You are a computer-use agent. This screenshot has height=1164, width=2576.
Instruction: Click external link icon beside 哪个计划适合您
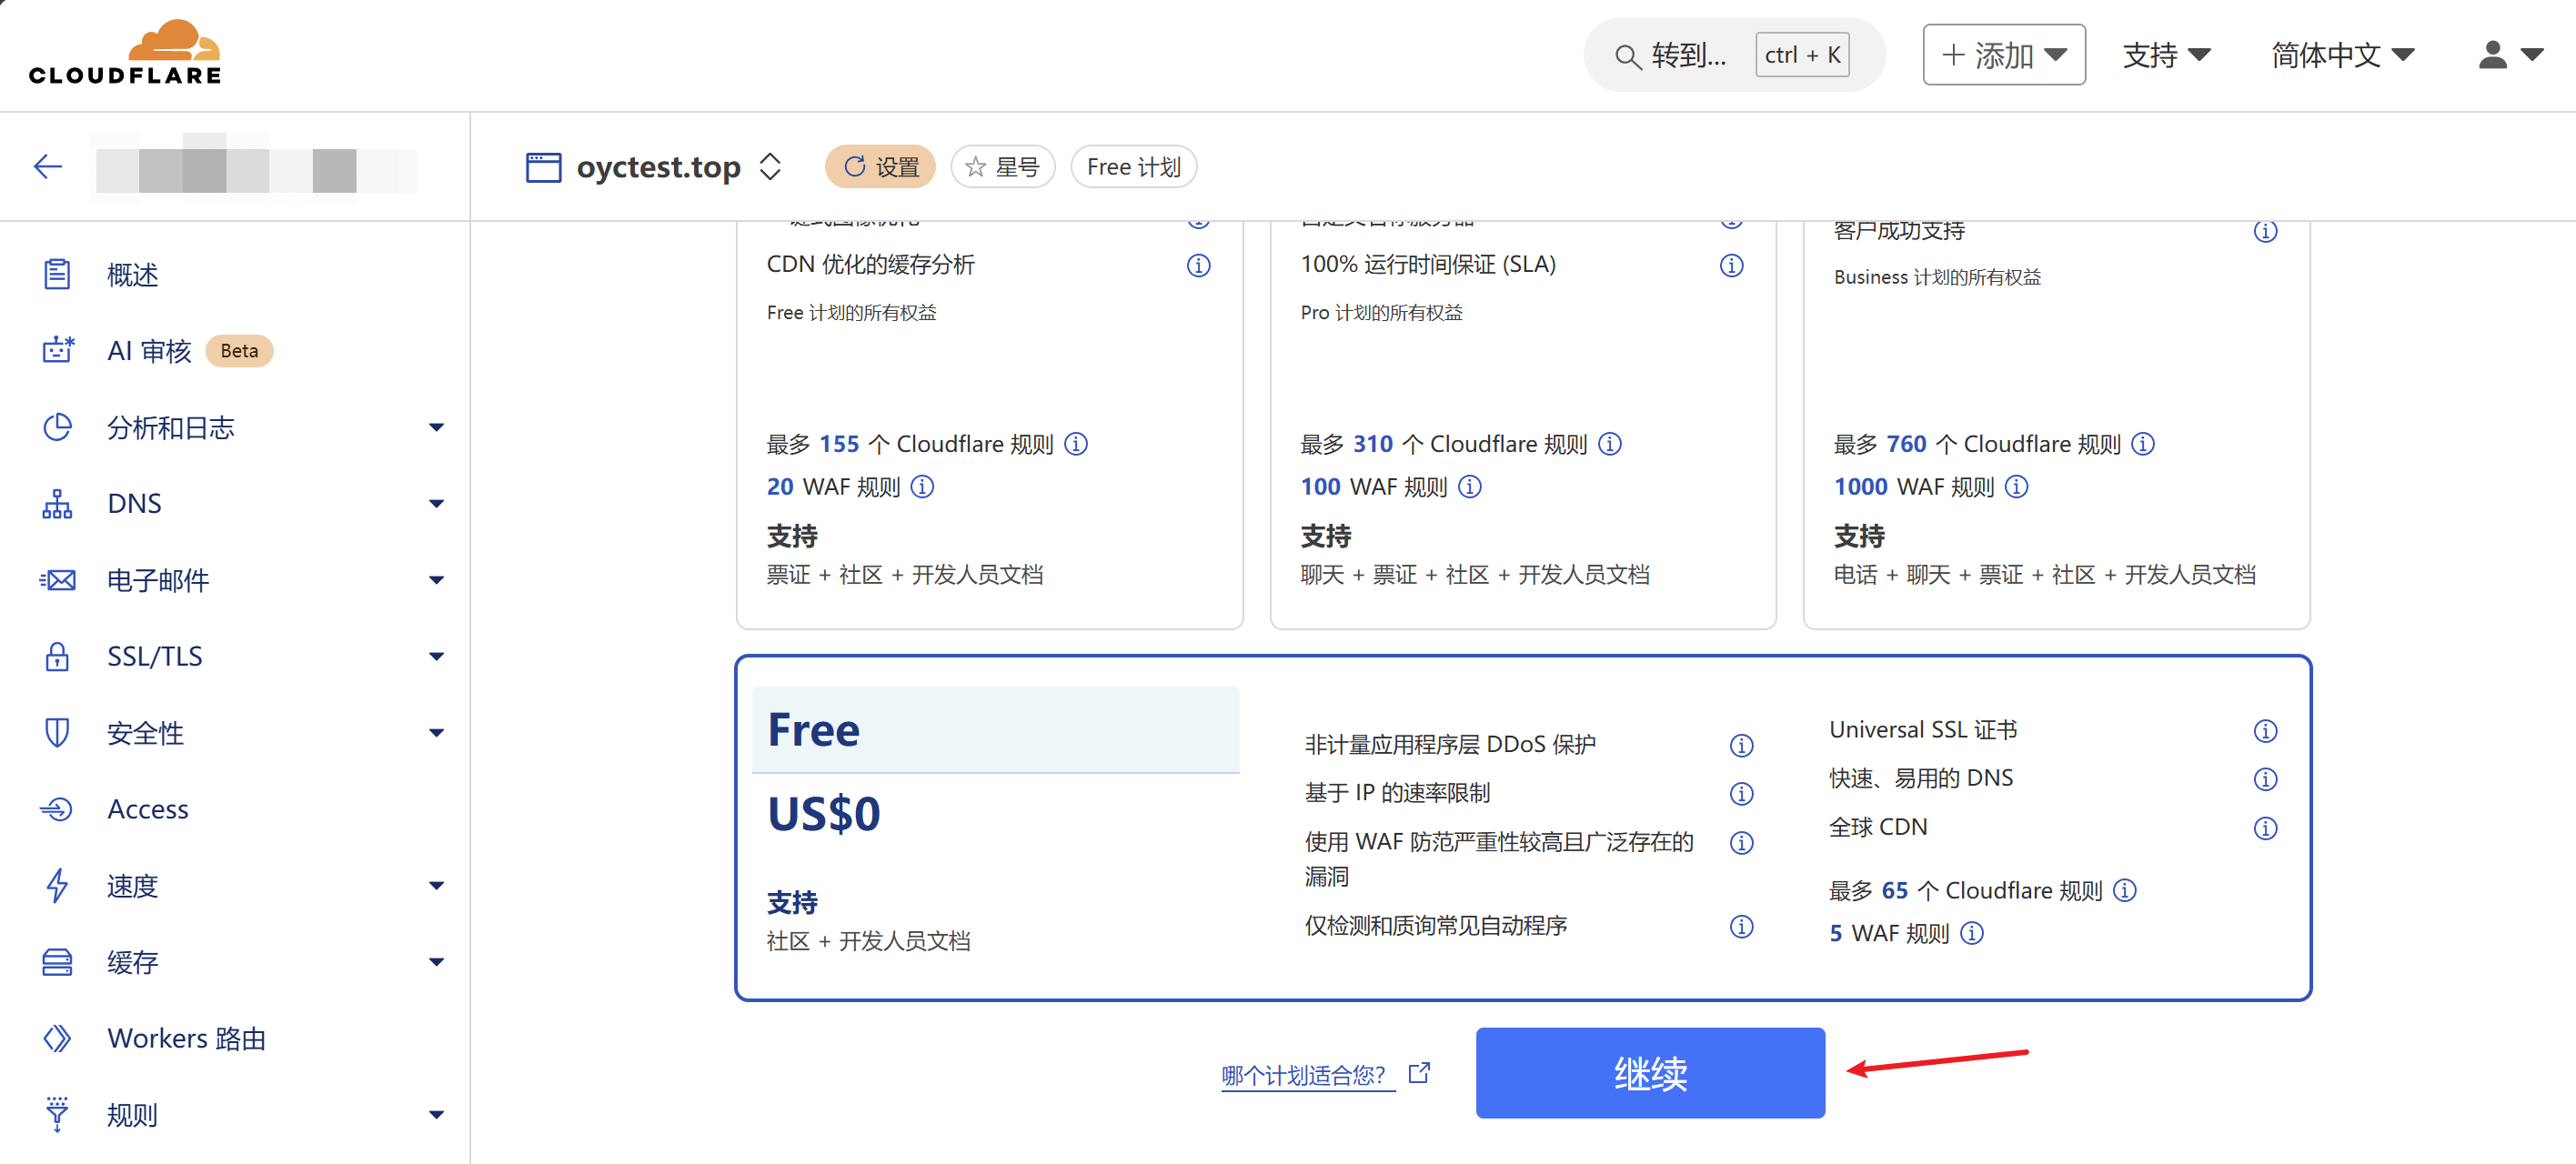click(x=1418, y=1073)
